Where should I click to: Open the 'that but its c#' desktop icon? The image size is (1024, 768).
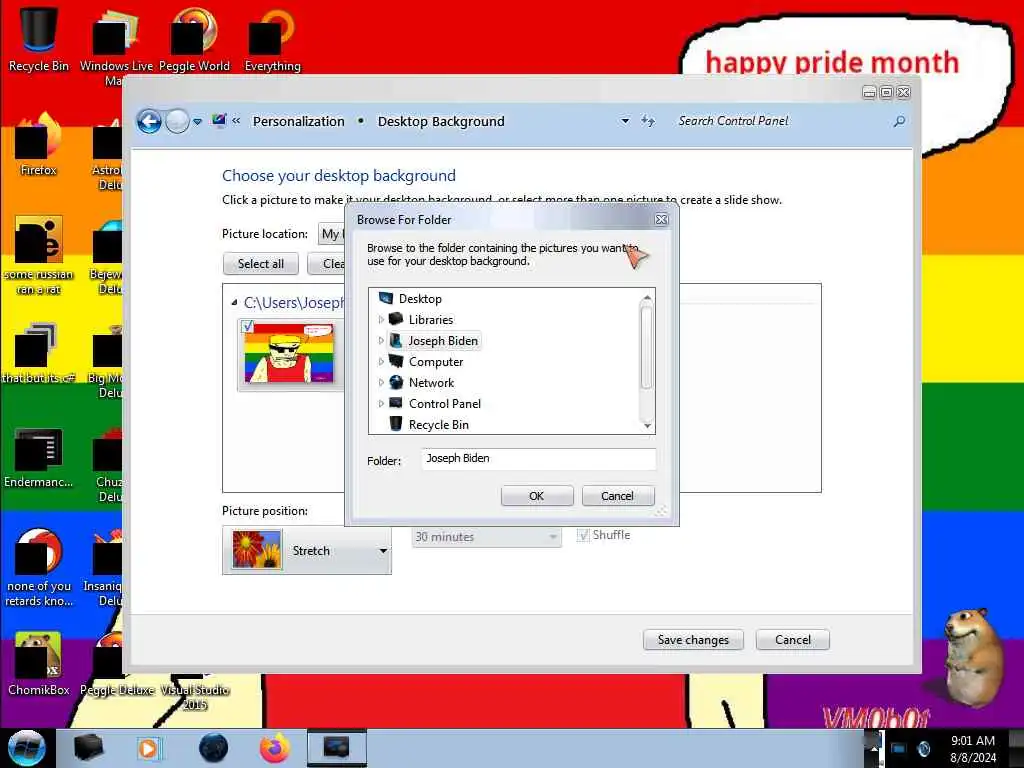point(37,353)
